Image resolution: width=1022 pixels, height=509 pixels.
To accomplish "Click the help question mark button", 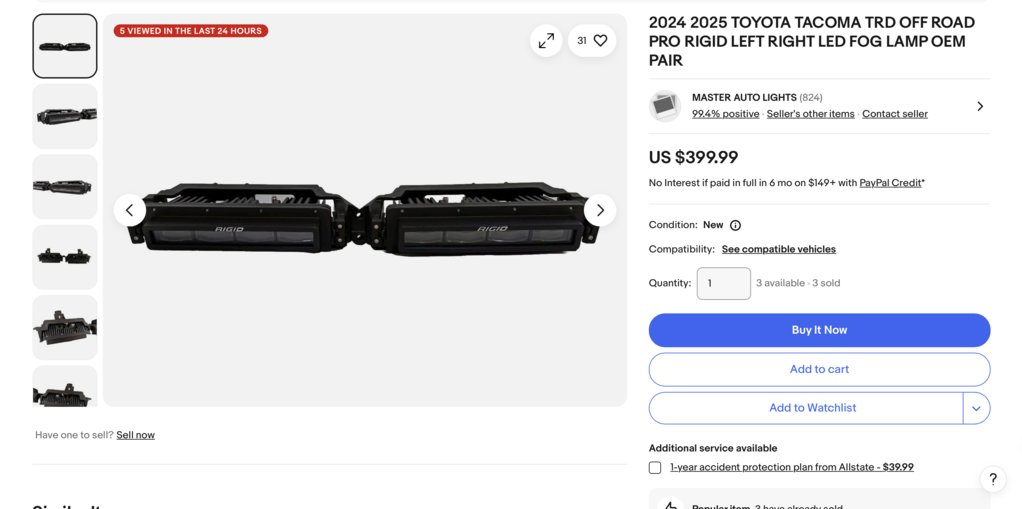I will coord(993,480).
